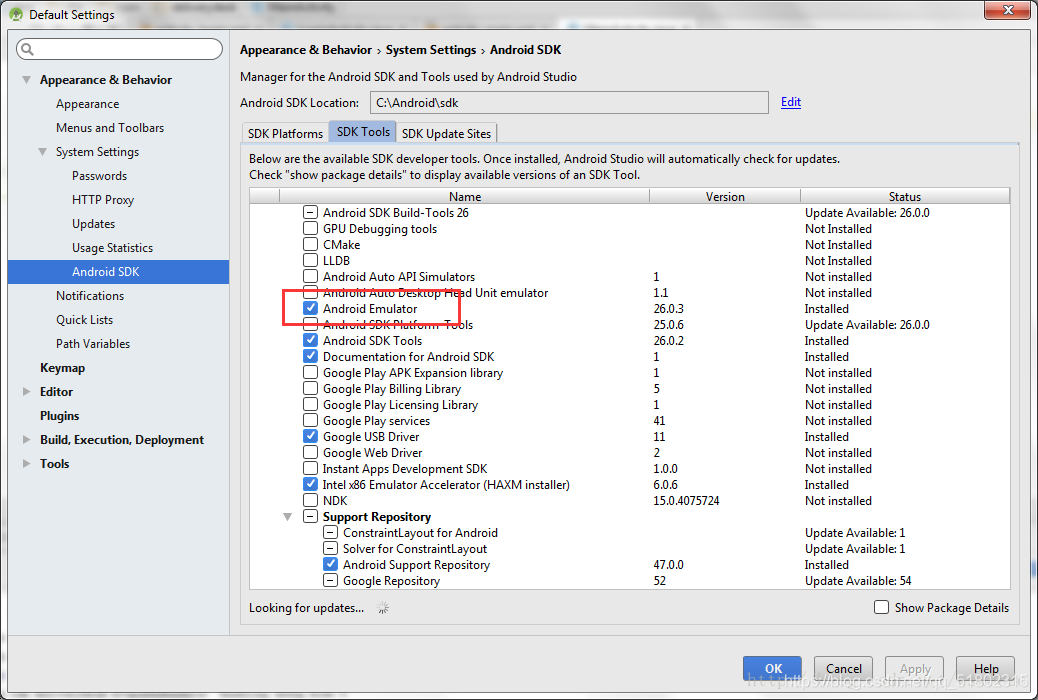The width and height of the screenshot is (1038, 700).
Task: Check Google Web Driver checkbox
Action: click(310, 452)
